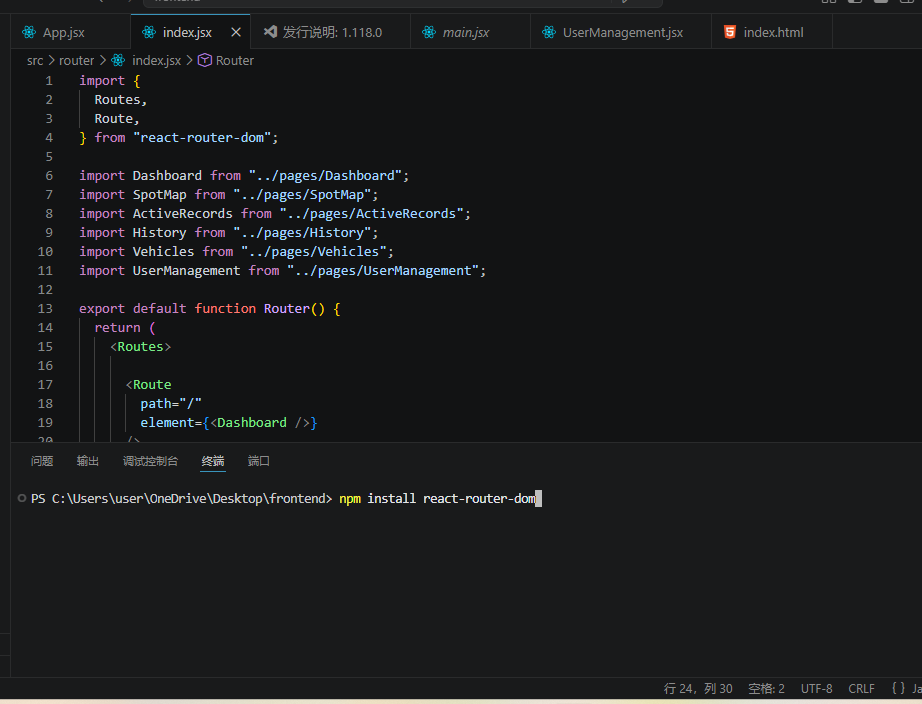The height and width of the screenshot is (704, 922).
Task: Open the 调试控制台 debug console tab
Action: click(x=150, y=461)
